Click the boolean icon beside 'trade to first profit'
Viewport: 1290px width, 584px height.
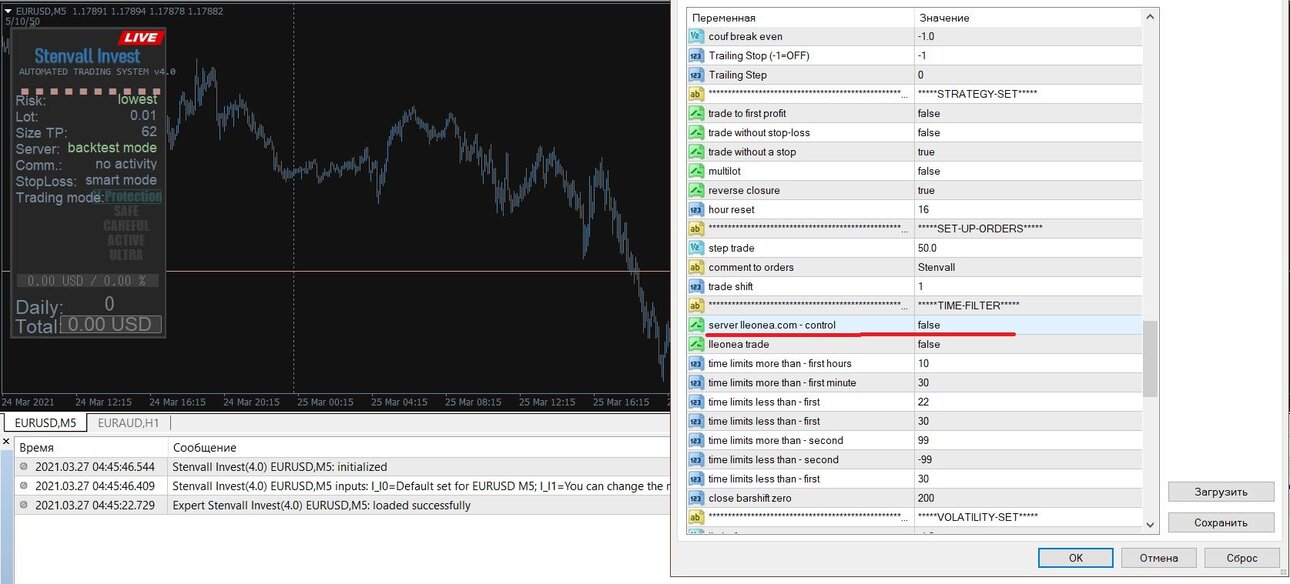697,113
